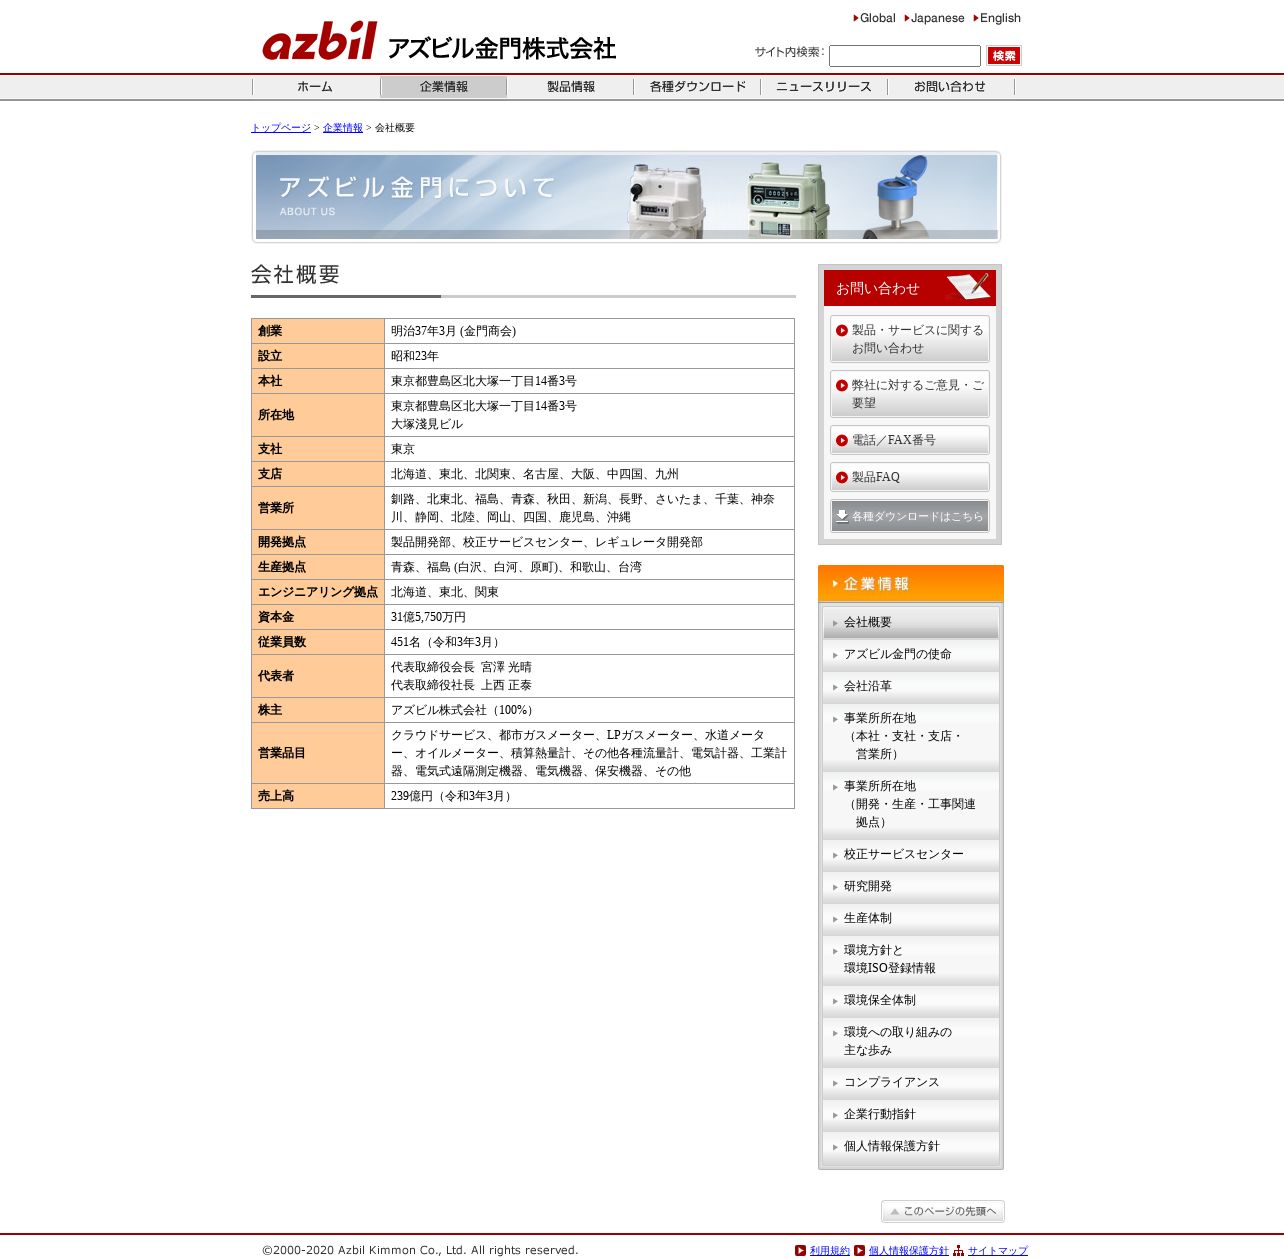Screen dimensions: 1284x1259
Task: Click the 会社概要 page heading
Action: [x=295, y=275]
